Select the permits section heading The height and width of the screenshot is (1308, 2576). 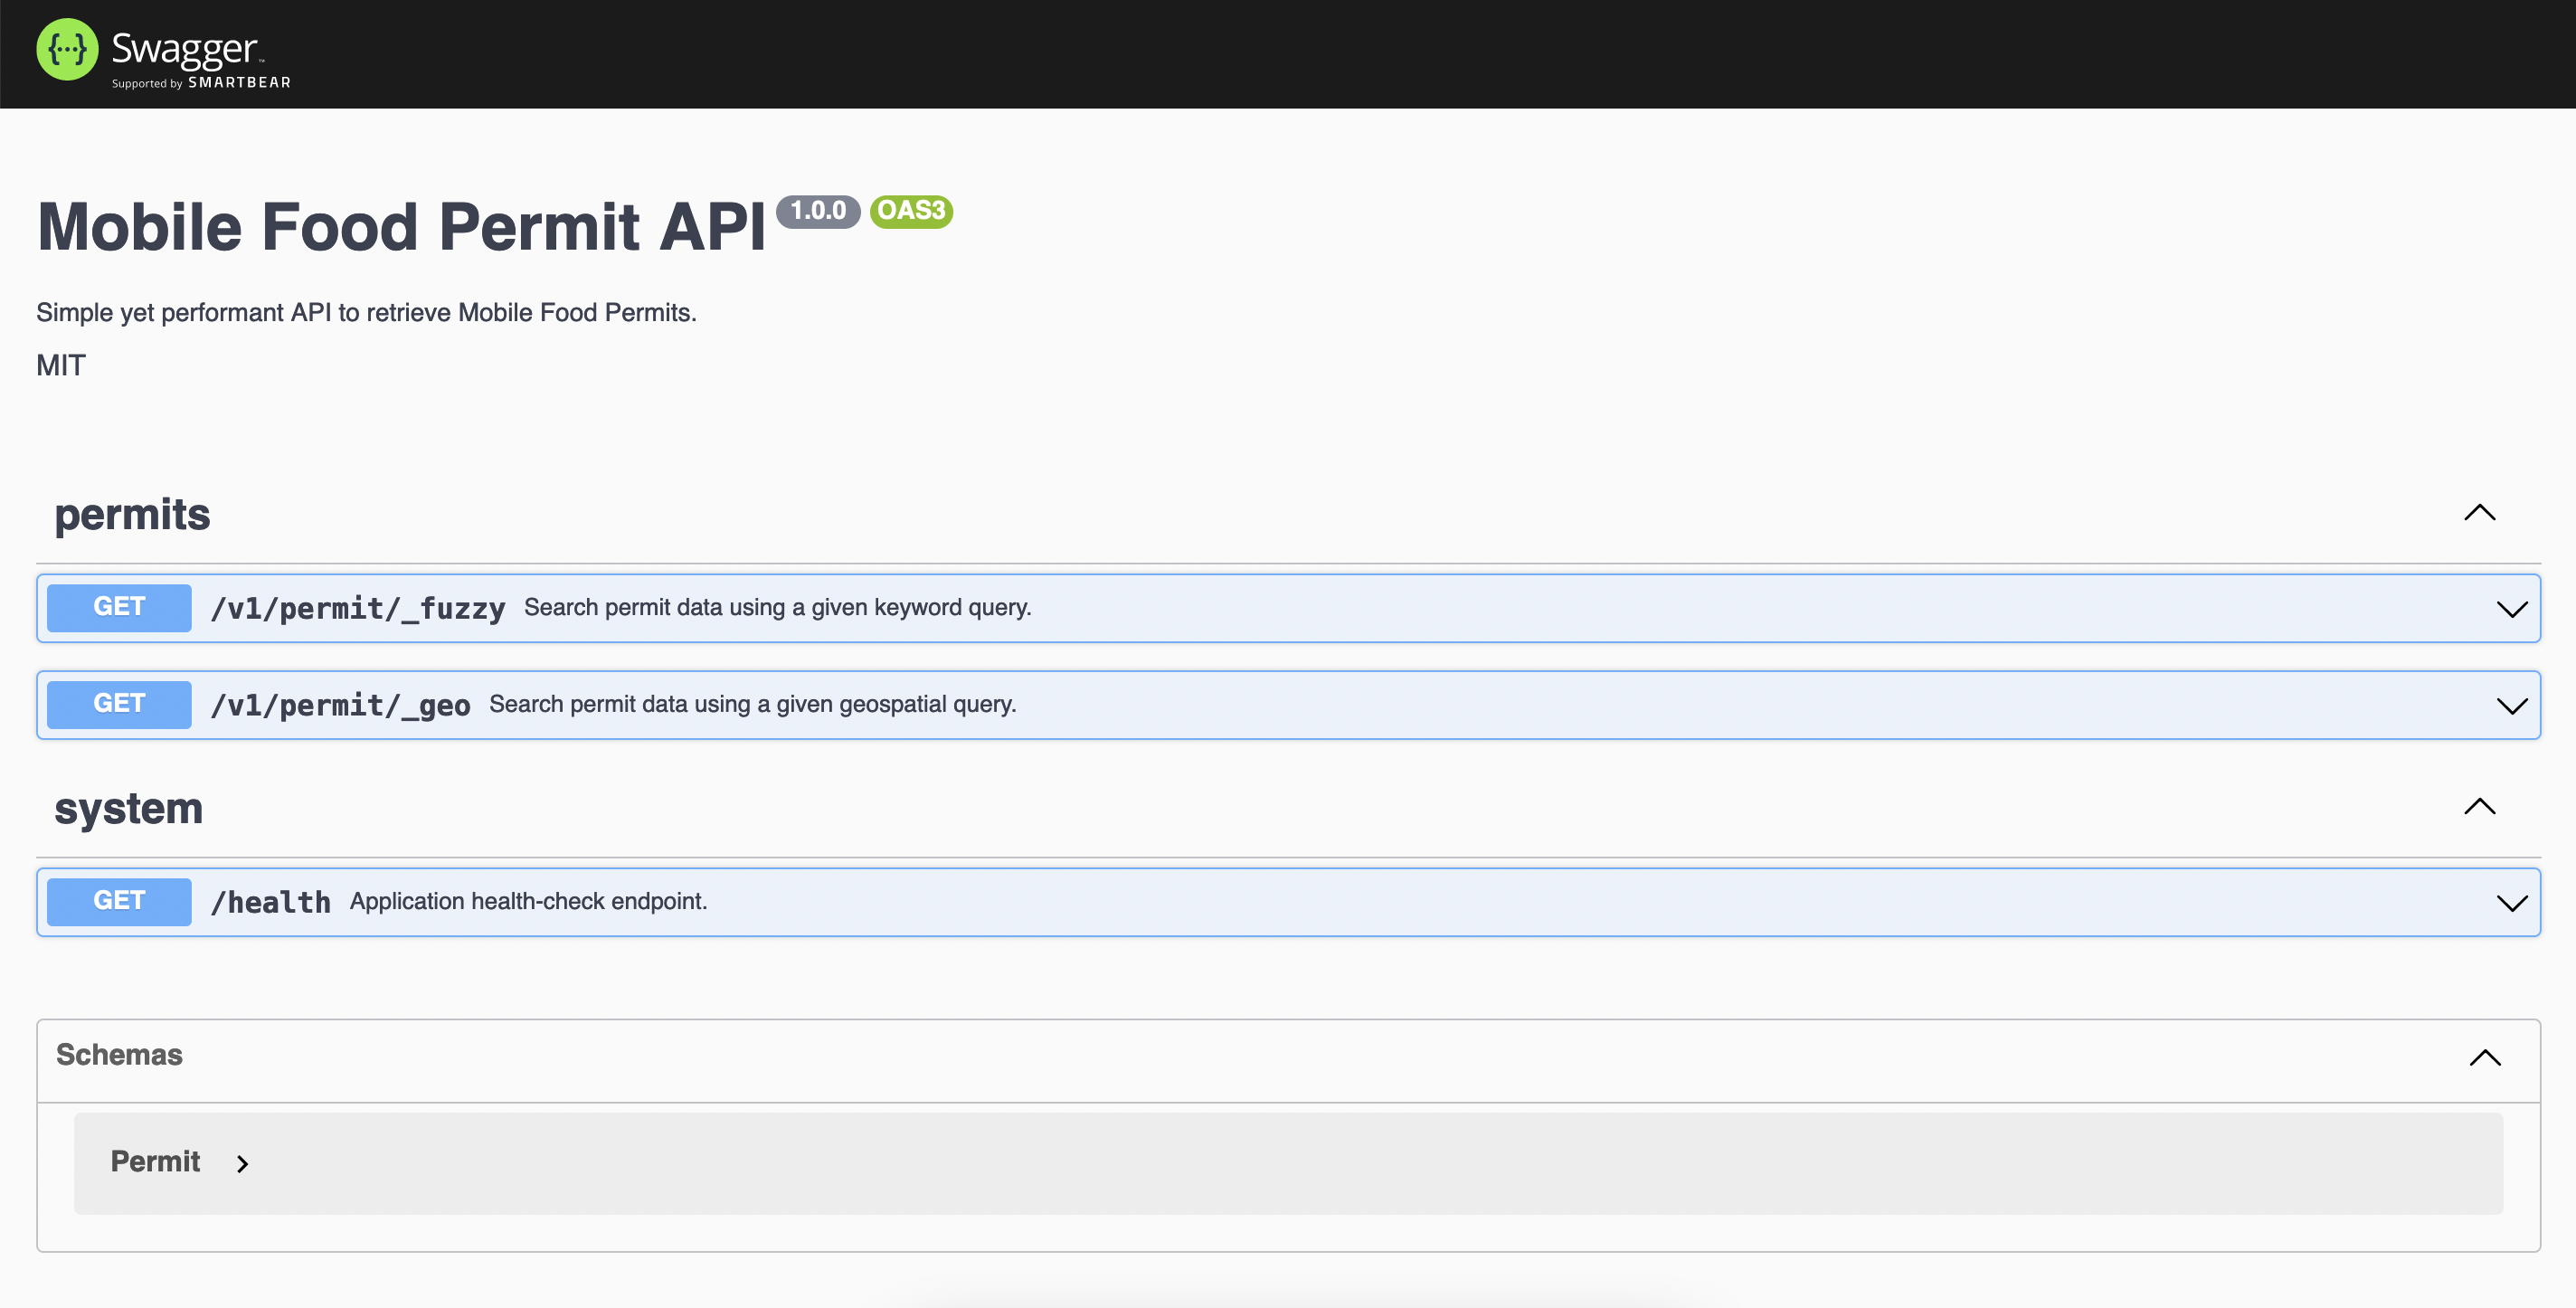132,514
